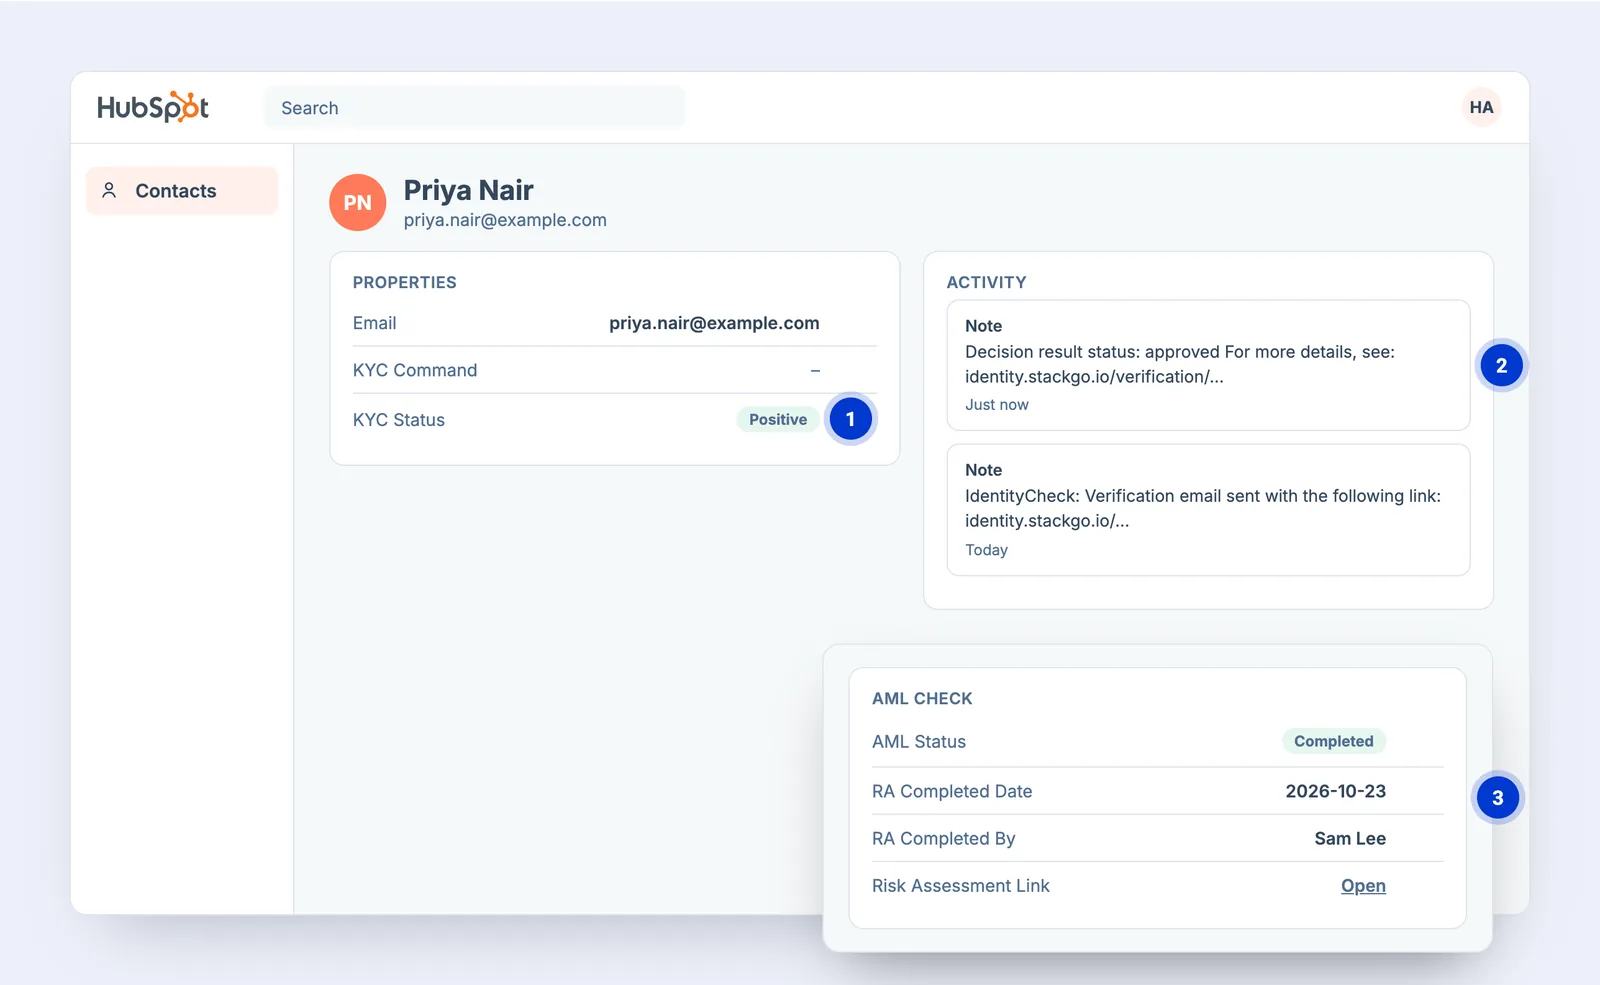Click the Positive KYC status badge
The height and width of the screenshot is (985, 1600).
coord(778,420)
